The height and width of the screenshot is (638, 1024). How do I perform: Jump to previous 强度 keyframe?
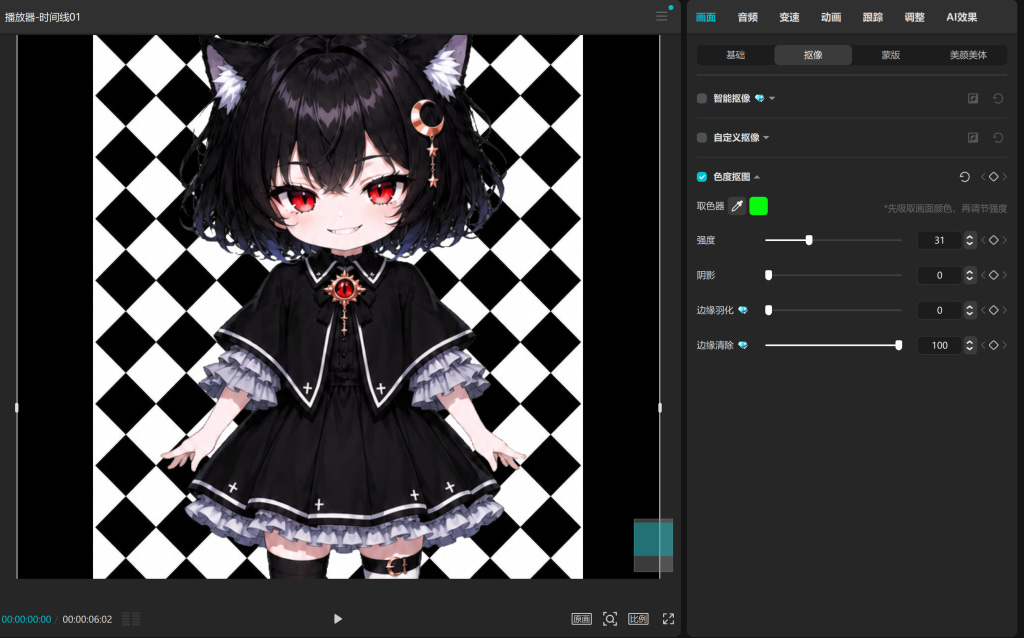click(x=983, y=240)
